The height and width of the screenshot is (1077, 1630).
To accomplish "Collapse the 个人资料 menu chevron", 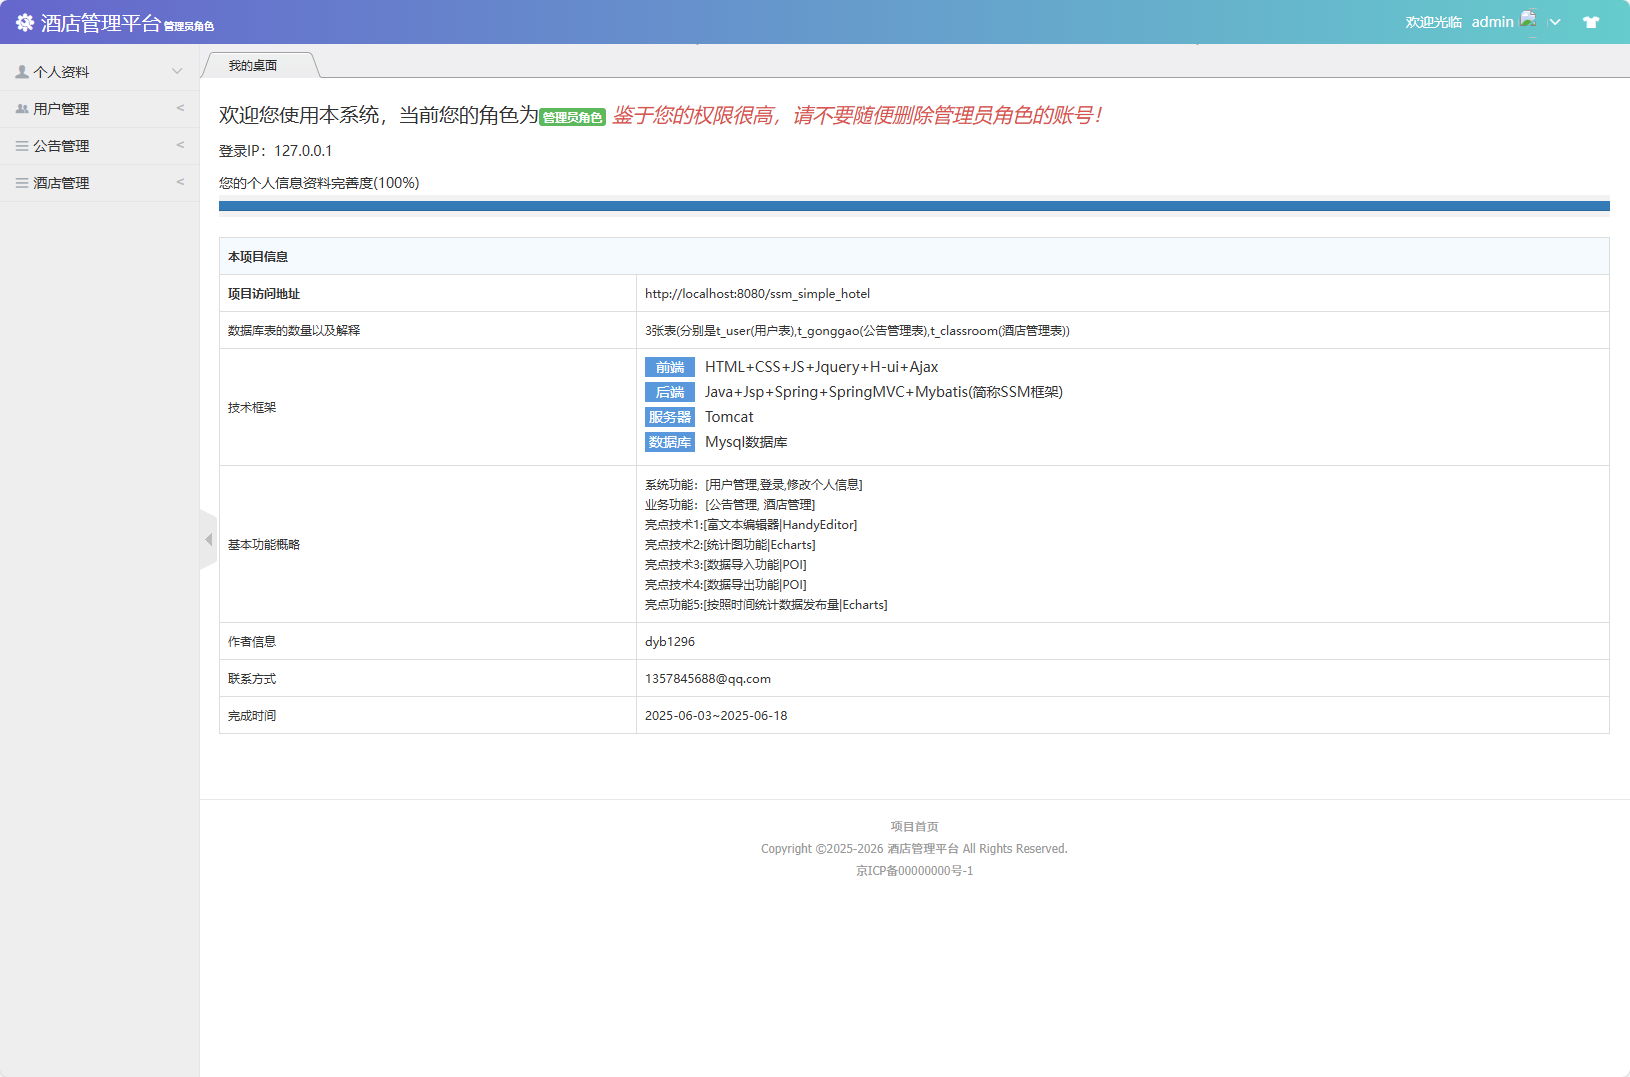I will tap(177, 70).
